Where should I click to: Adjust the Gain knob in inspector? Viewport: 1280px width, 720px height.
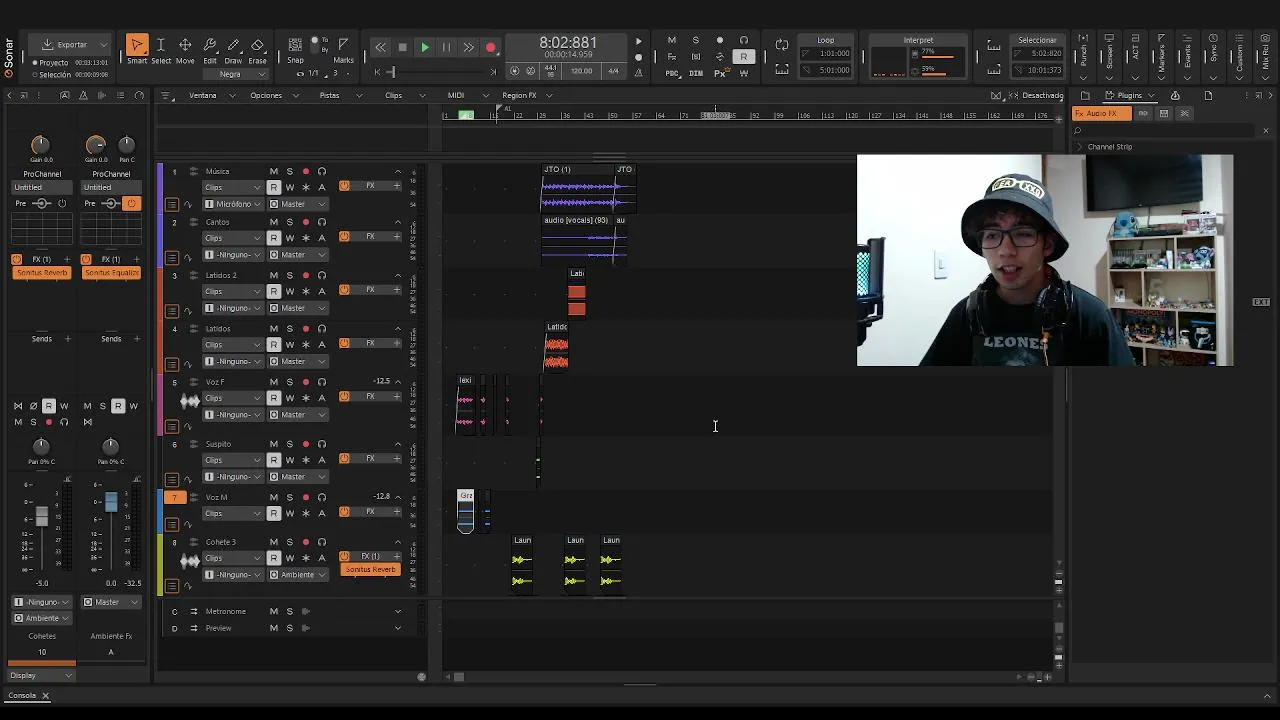tap(40, 145)
